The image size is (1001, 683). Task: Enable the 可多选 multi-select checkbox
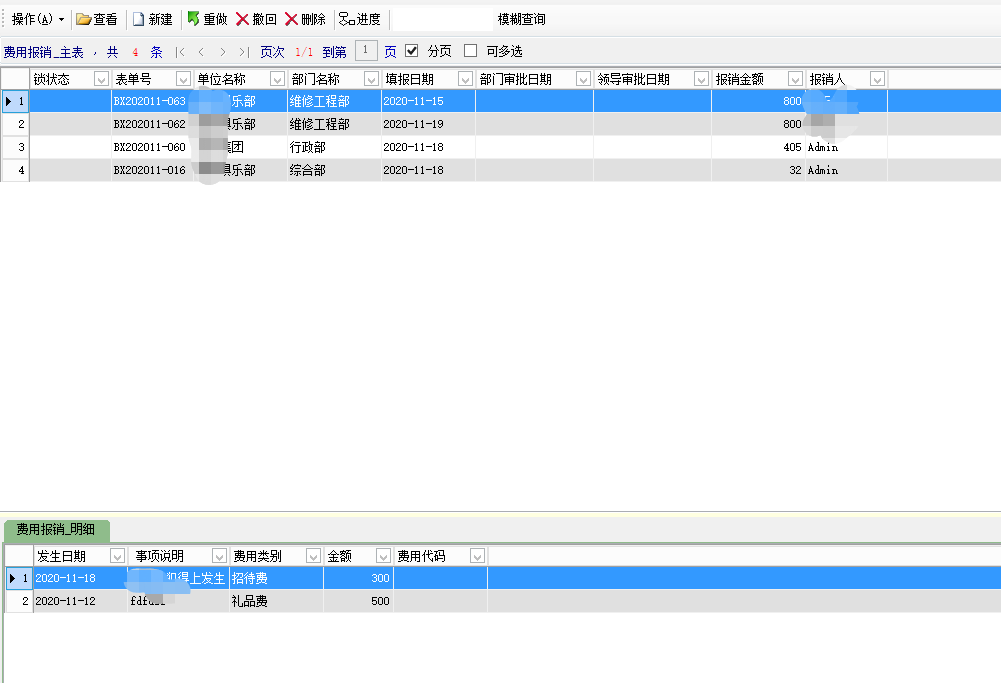[x=471, y=51]
